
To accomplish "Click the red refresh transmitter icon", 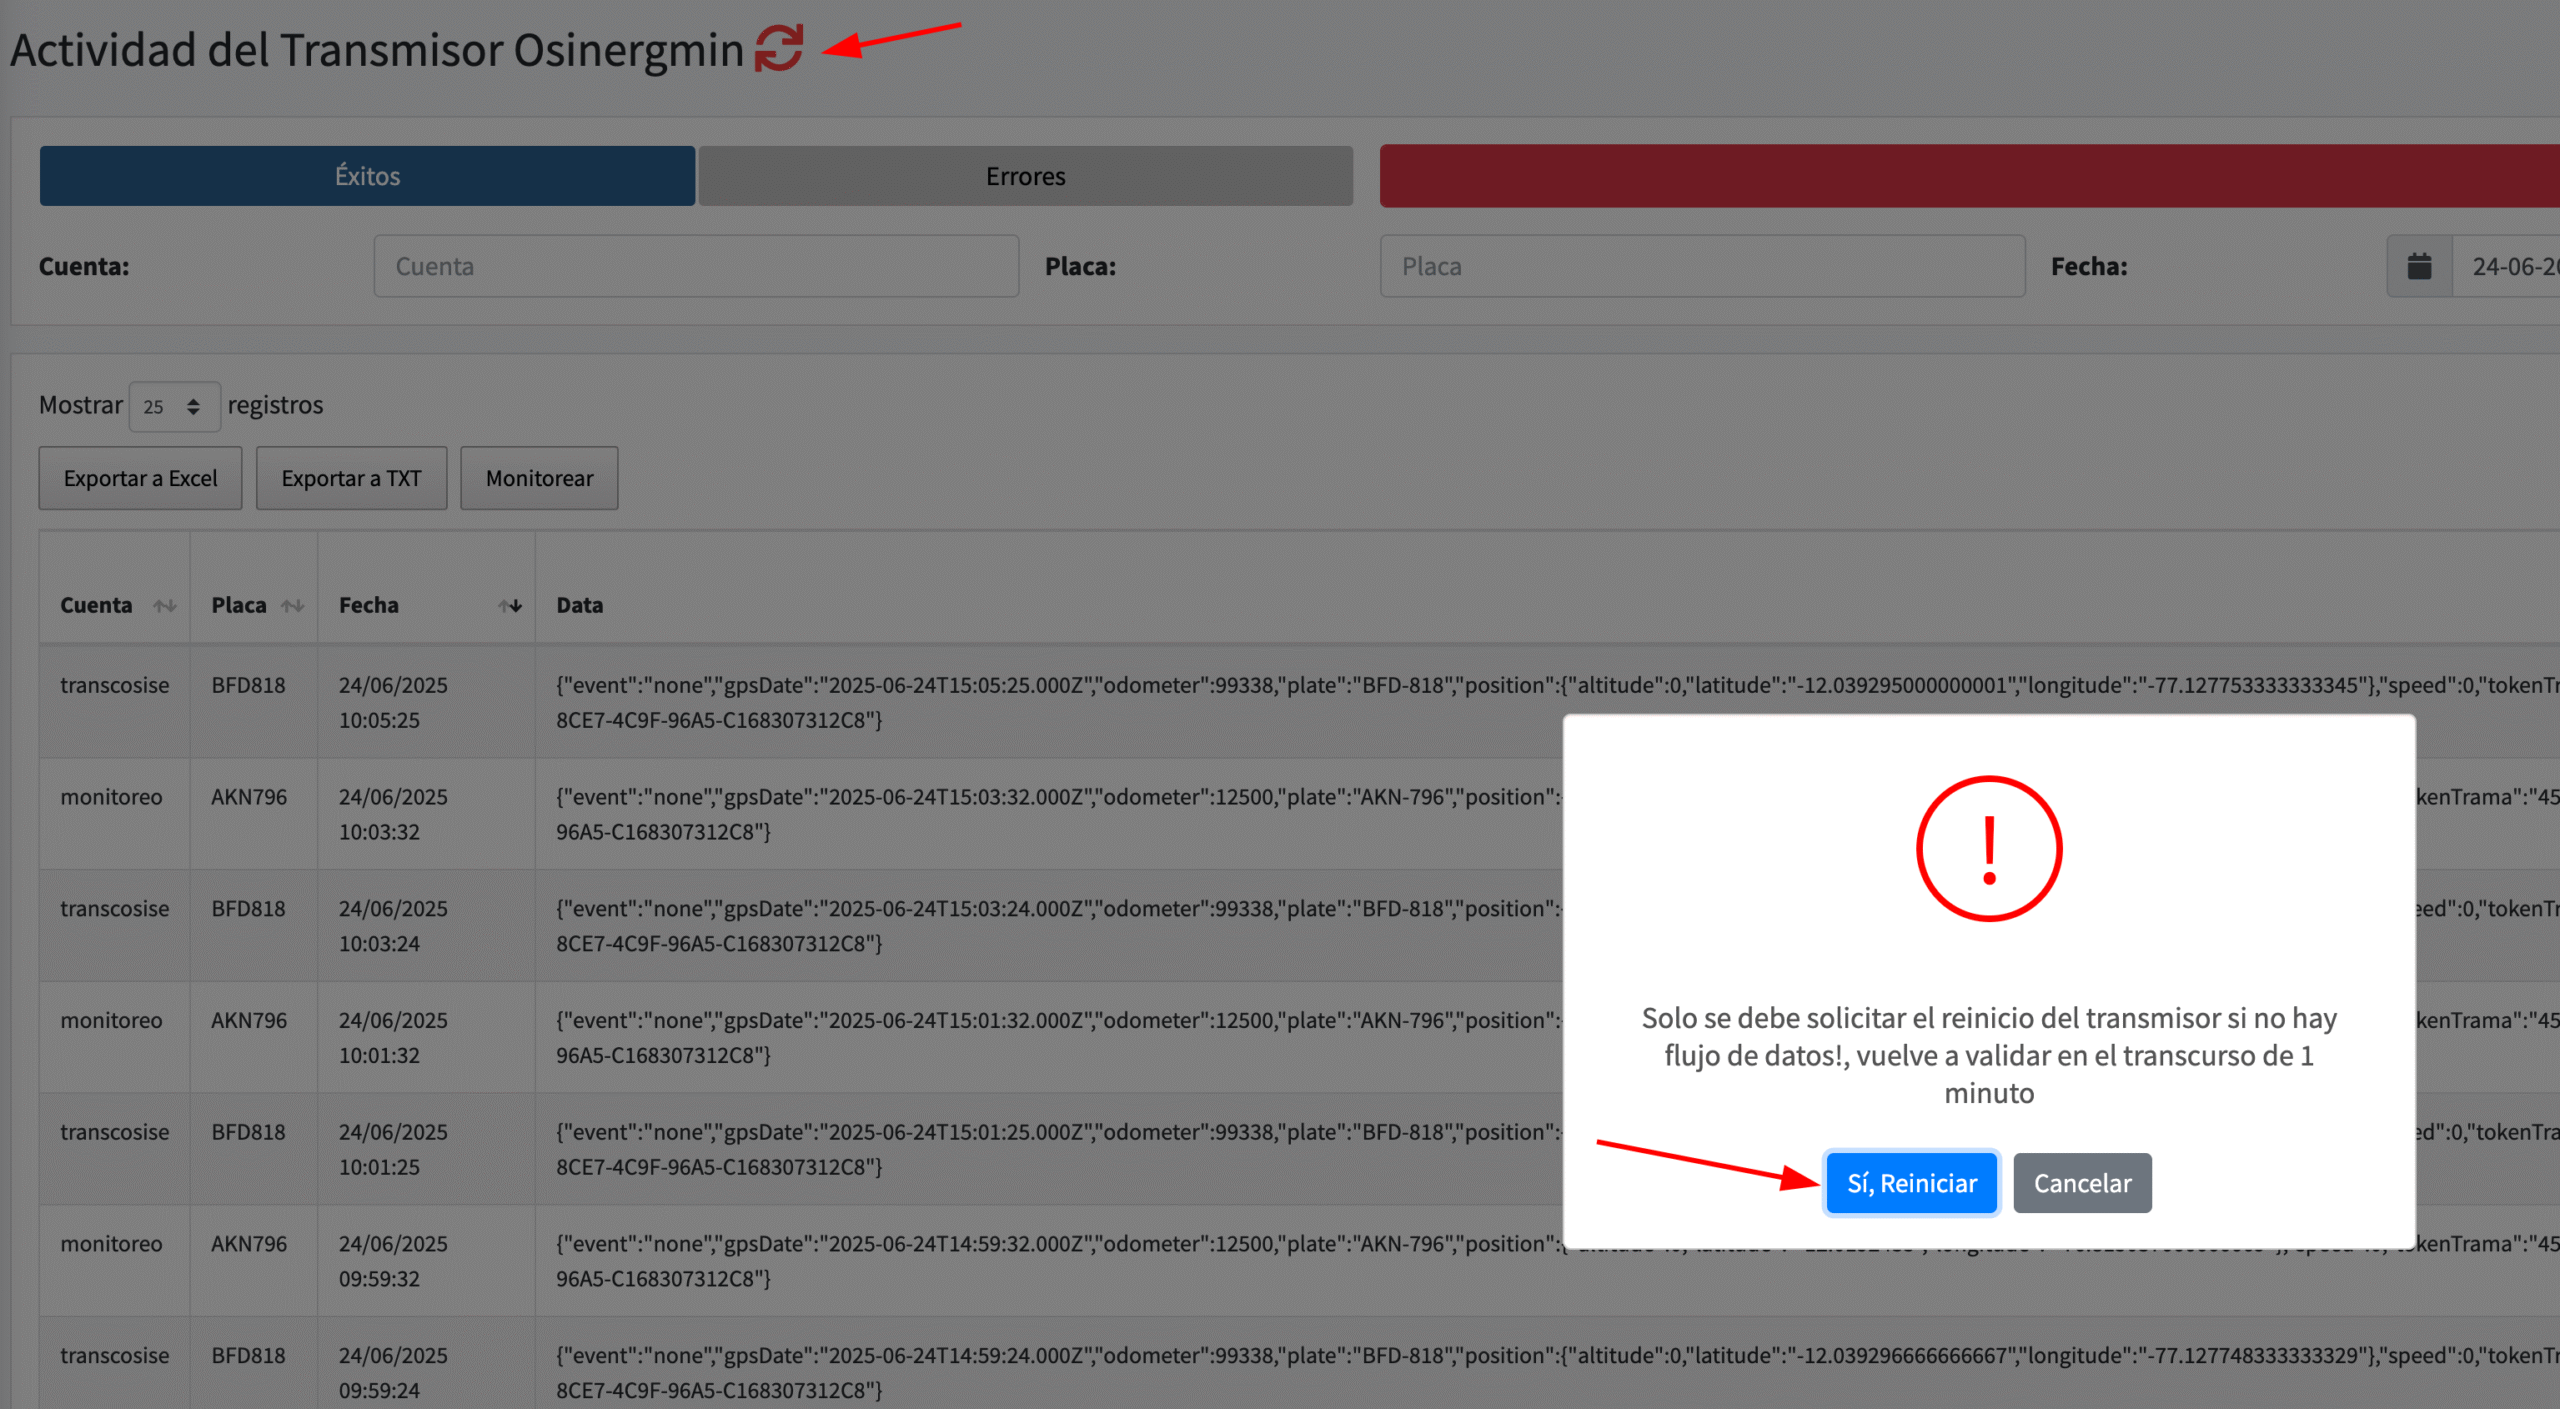I will coord(778,48).
